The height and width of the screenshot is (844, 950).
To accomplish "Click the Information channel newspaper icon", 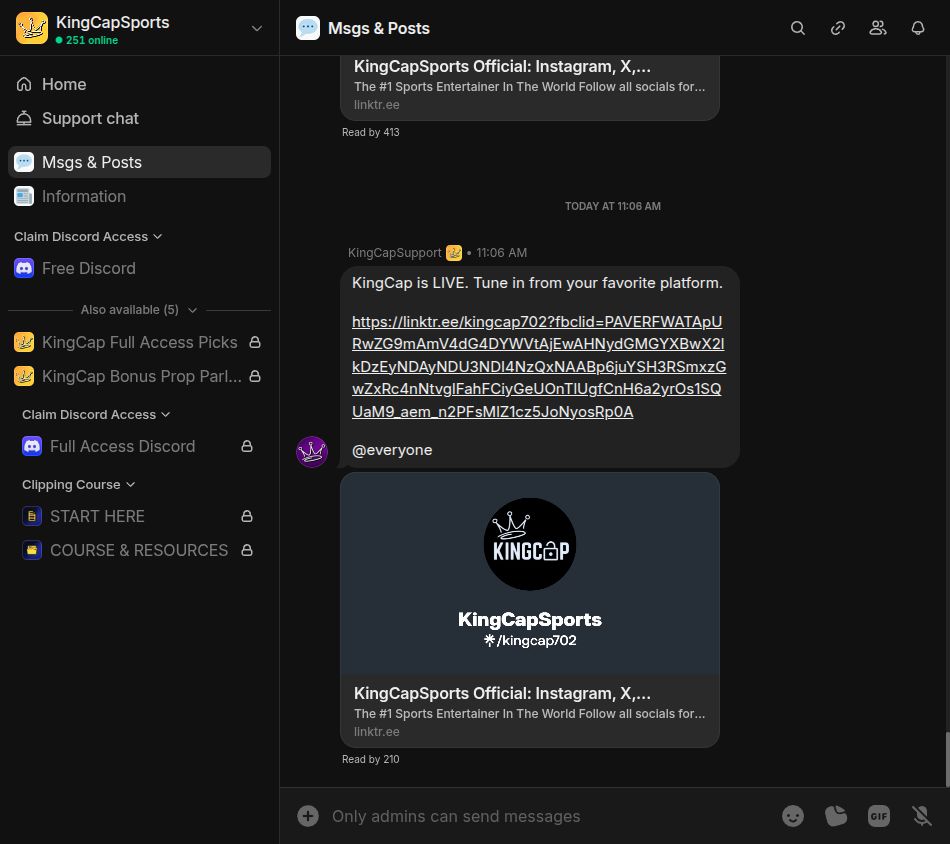I will click(24, 196).
